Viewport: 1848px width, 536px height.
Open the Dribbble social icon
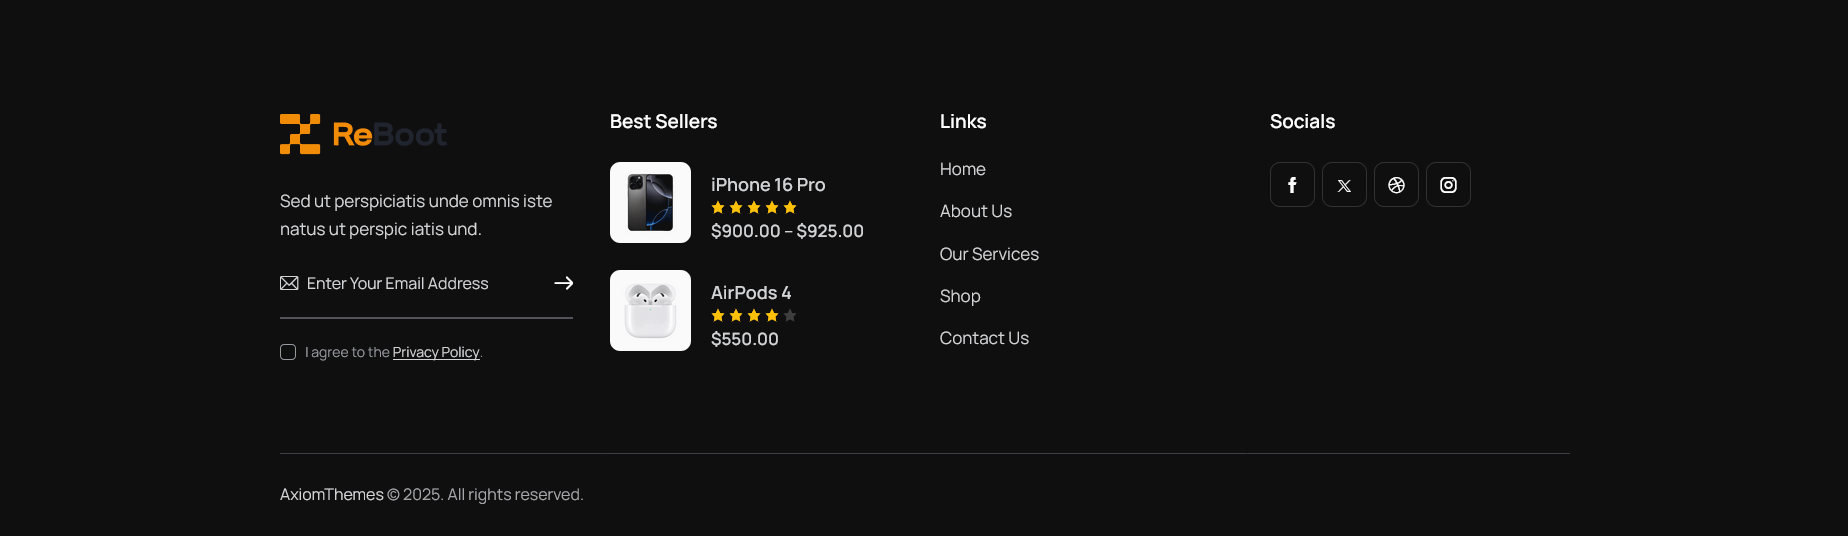[x=1396, y=185]
